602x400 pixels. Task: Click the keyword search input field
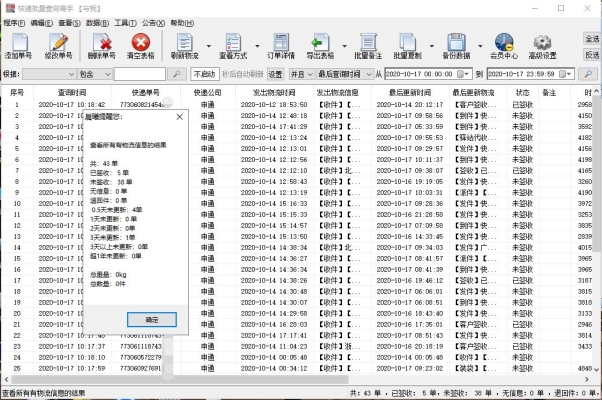pos(140,74)
